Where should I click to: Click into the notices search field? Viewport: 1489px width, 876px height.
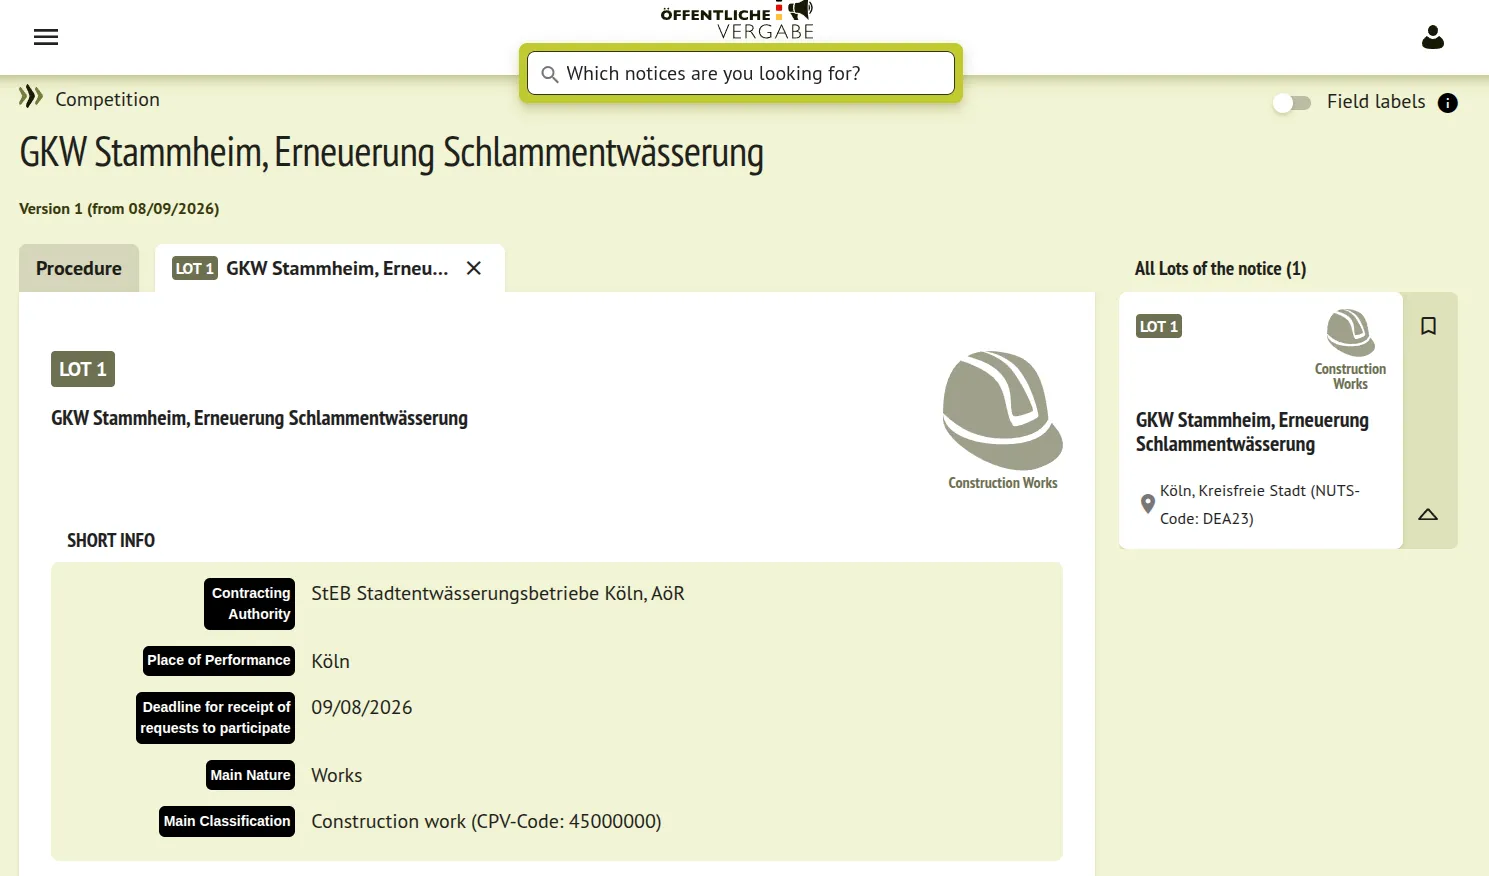[x=740, y=73]
